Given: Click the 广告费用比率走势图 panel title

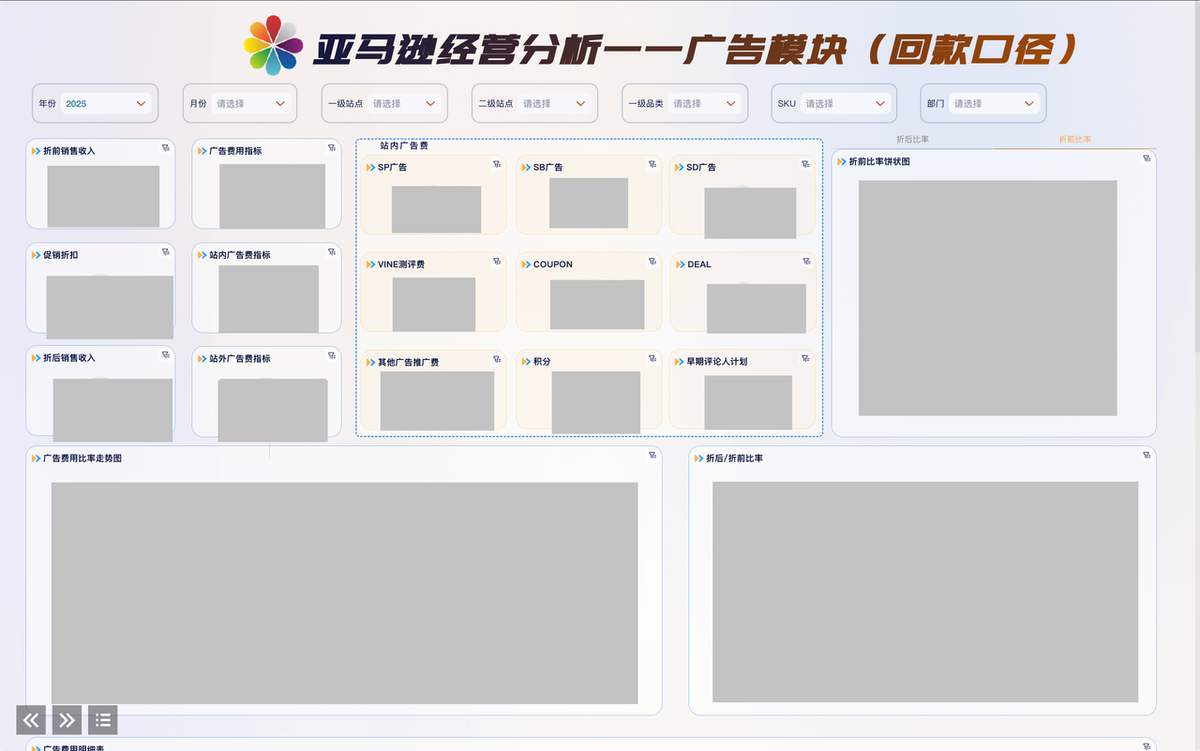Looking at the screenshot, I should (x=82, y=458).
